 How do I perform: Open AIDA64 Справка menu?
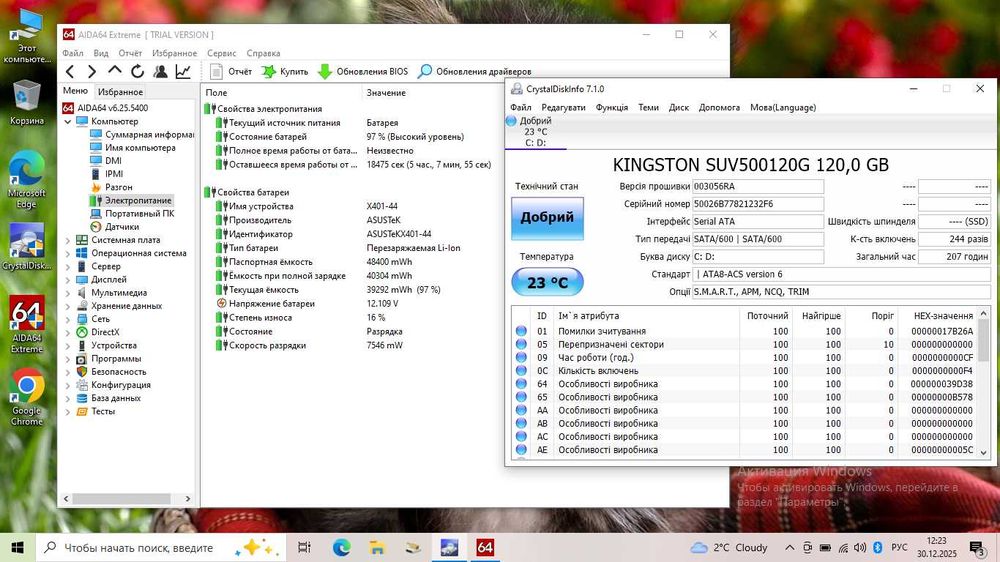pos(263,53)
